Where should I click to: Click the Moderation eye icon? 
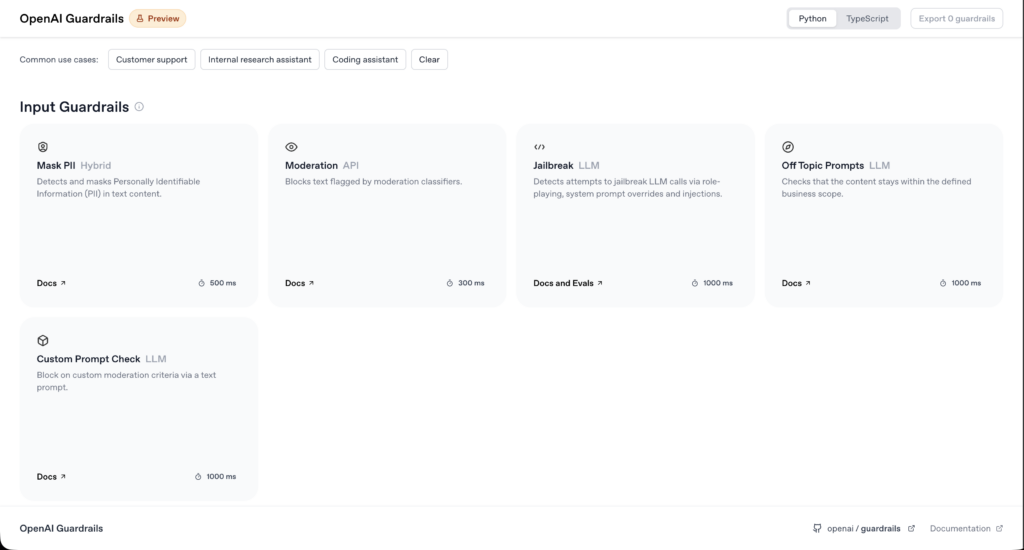click(291, 147)
